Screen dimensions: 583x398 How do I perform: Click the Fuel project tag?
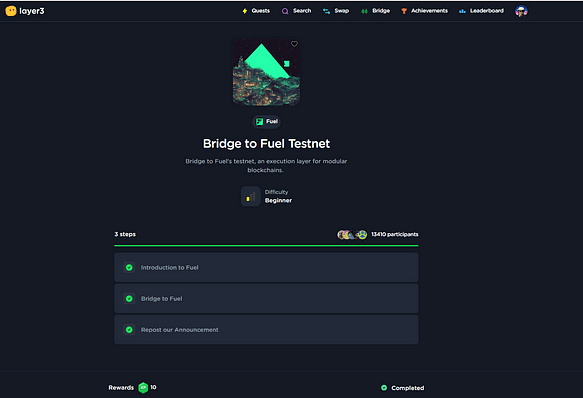point(267,122)
